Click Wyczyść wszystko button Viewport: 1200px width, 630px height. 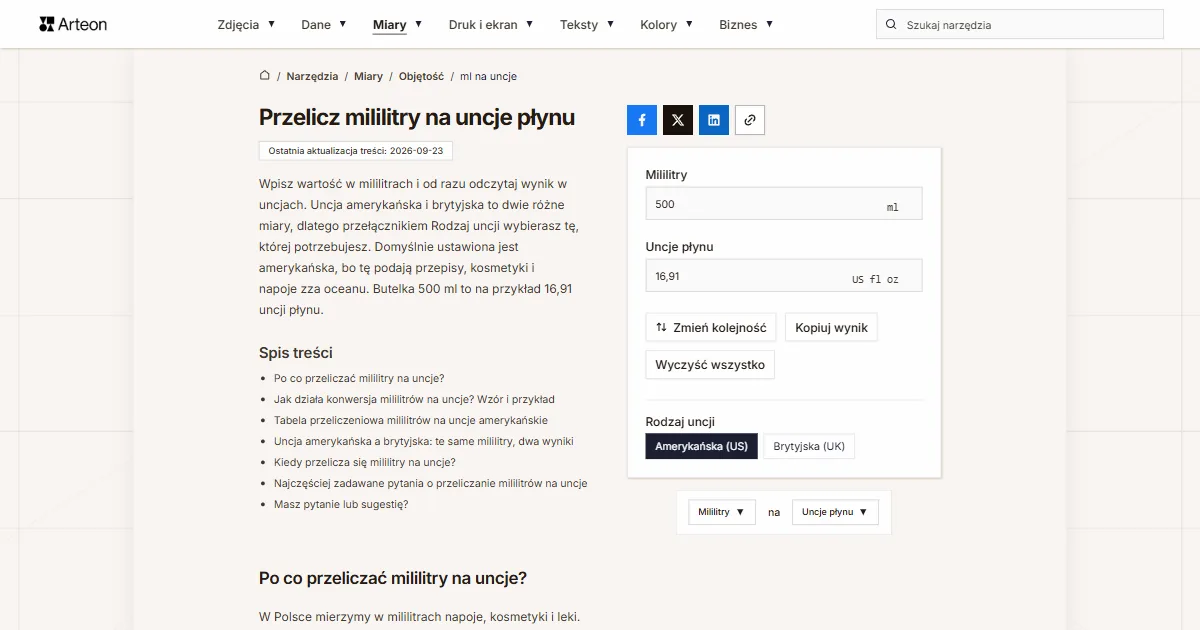pos(710,365)
